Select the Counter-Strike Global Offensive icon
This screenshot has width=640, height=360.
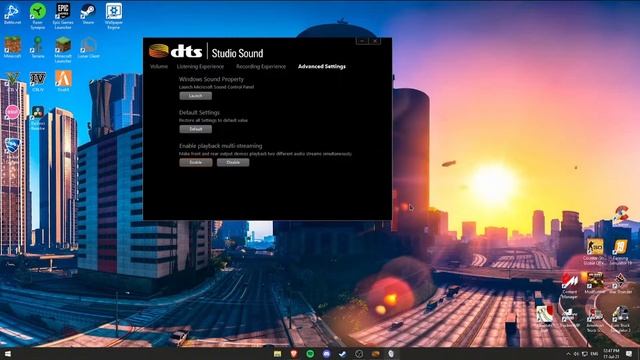click(594, 251)
